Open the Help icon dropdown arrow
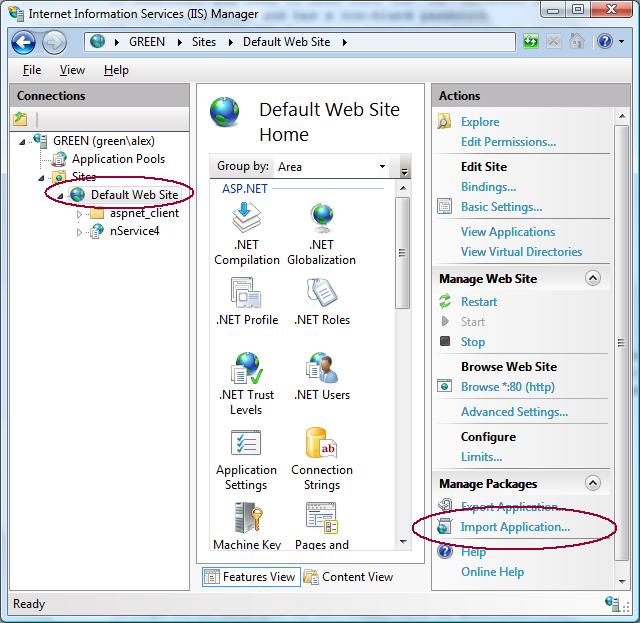Image resolution: width=640 pixels, height=623 pixels. tap(621, 42)
